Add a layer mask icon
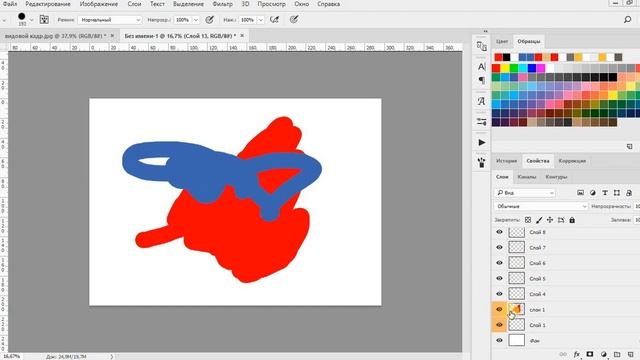Screen dimensions: 640x360 click(590, 354)
